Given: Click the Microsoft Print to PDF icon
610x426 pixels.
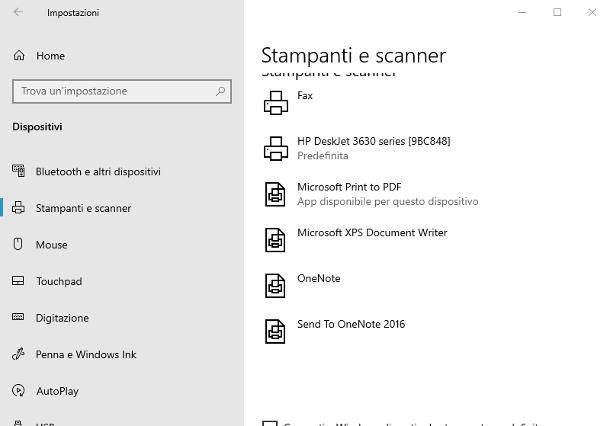Looking at the screenshot, I should [275, 194].
